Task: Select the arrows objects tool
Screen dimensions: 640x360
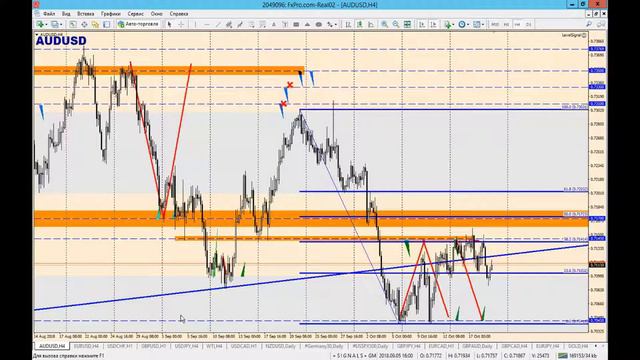Action: point(329,24)
